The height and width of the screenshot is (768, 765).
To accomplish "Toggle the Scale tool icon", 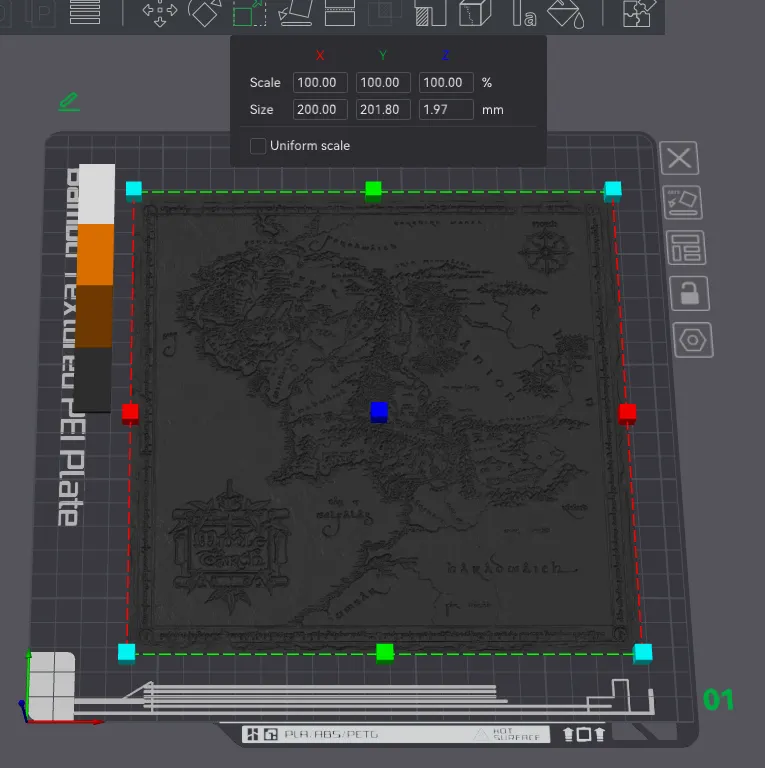I will (249, 13).
